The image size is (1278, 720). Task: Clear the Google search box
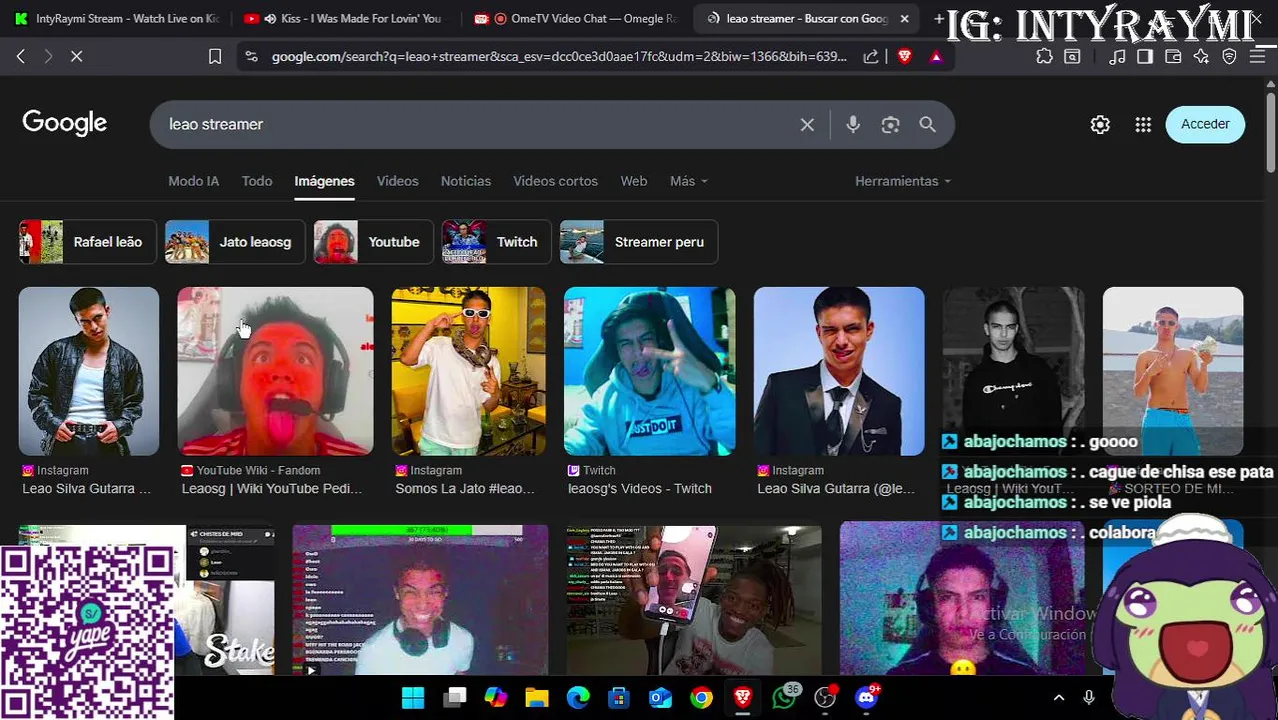[807, 125]
